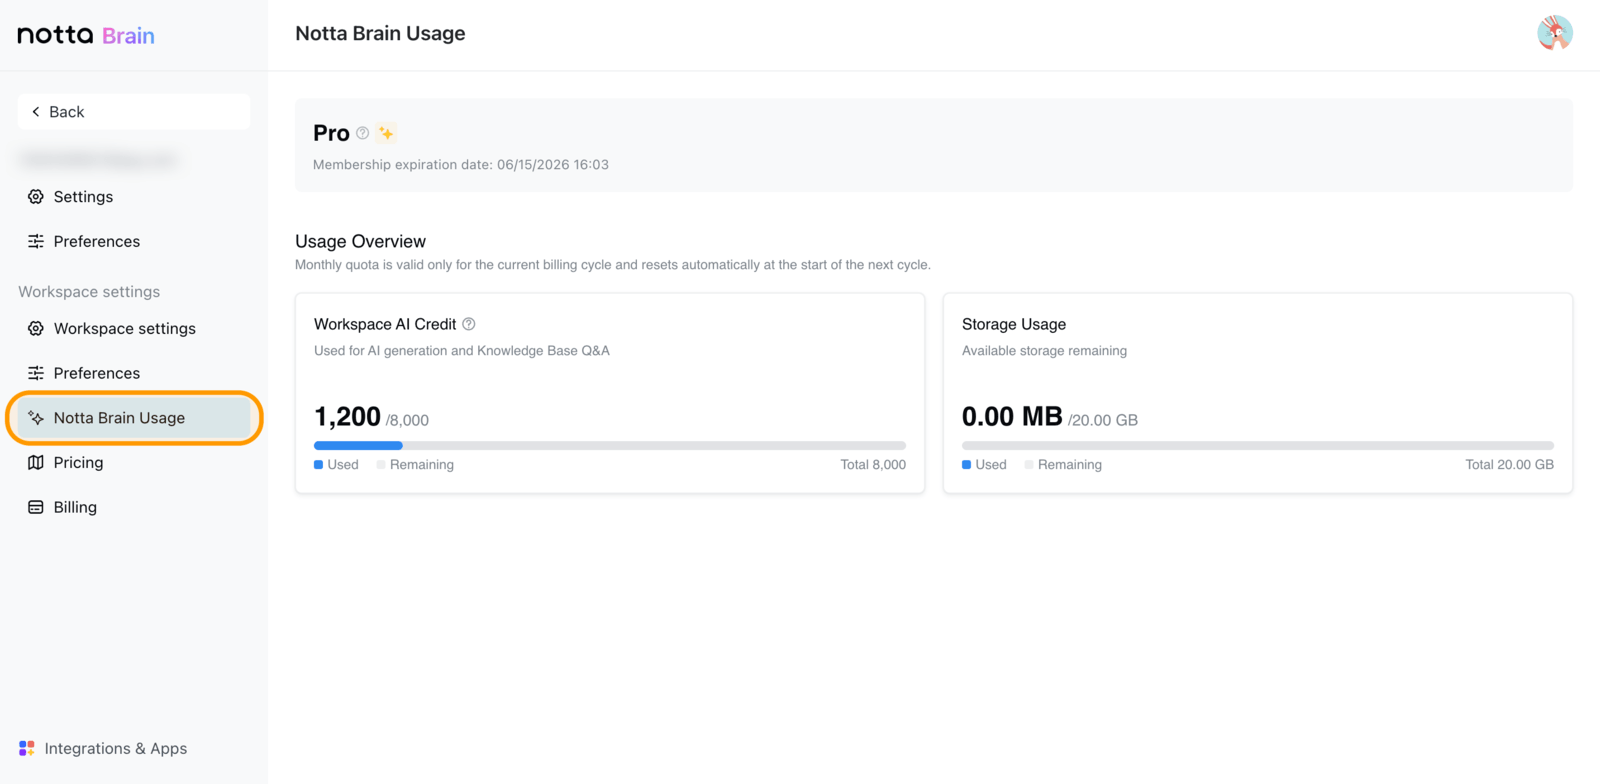Click the Usage Overview heading
The width and height of the screenshot is (1600, 784).
(x=360, y=241)
